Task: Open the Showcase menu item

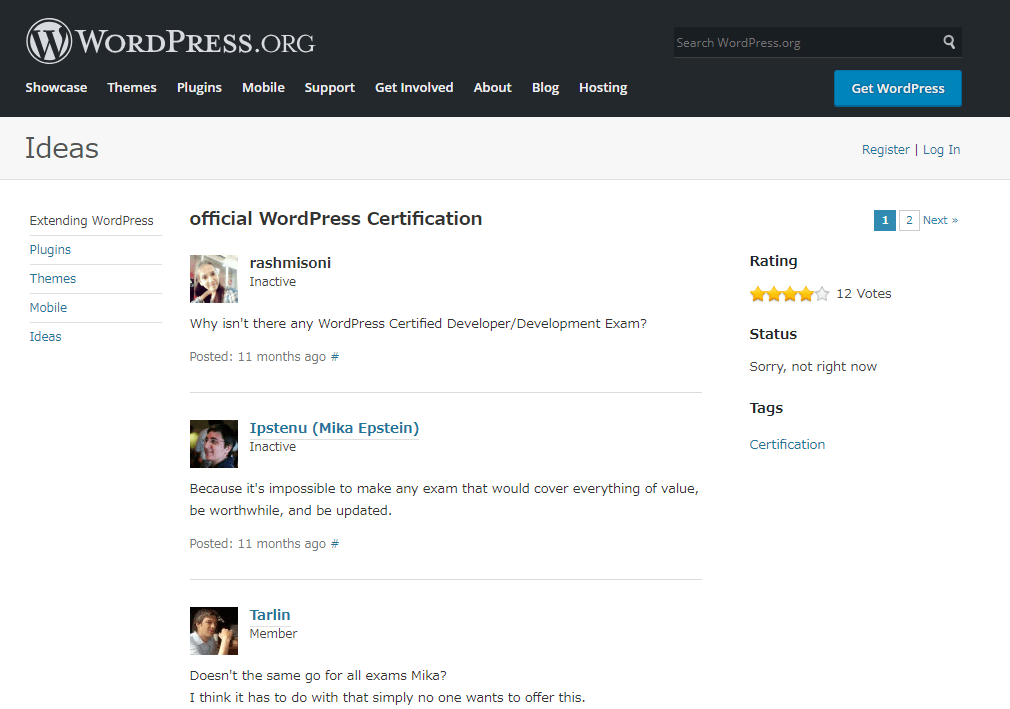Action: pos(56,88)
